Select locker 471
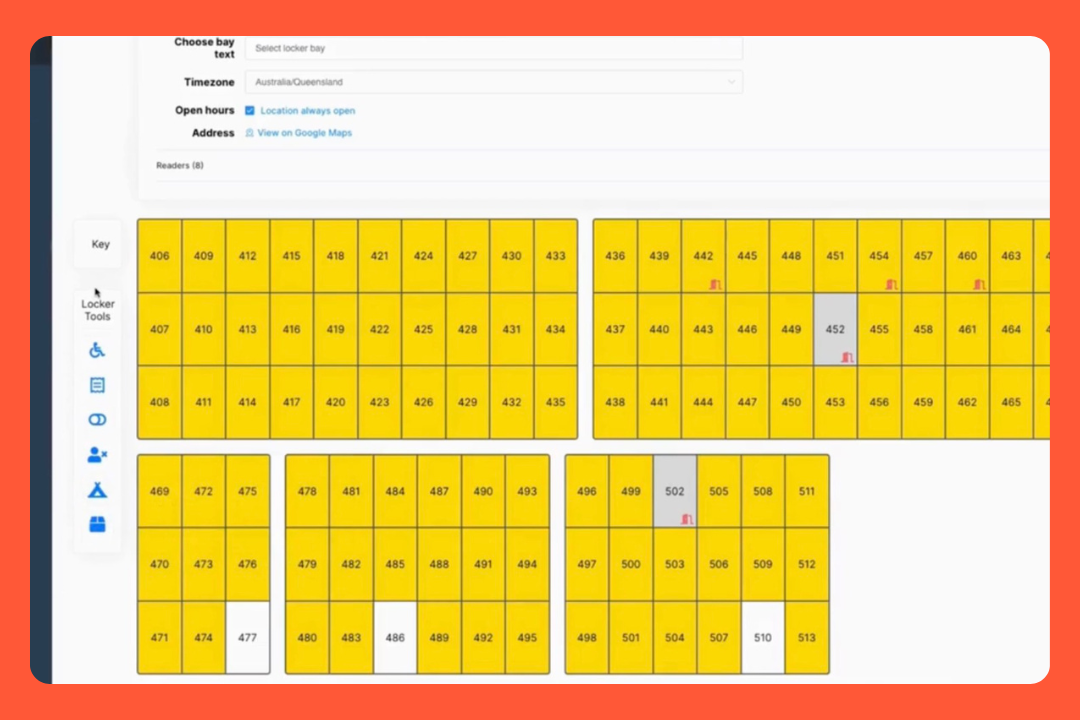 tap(160, 637)
